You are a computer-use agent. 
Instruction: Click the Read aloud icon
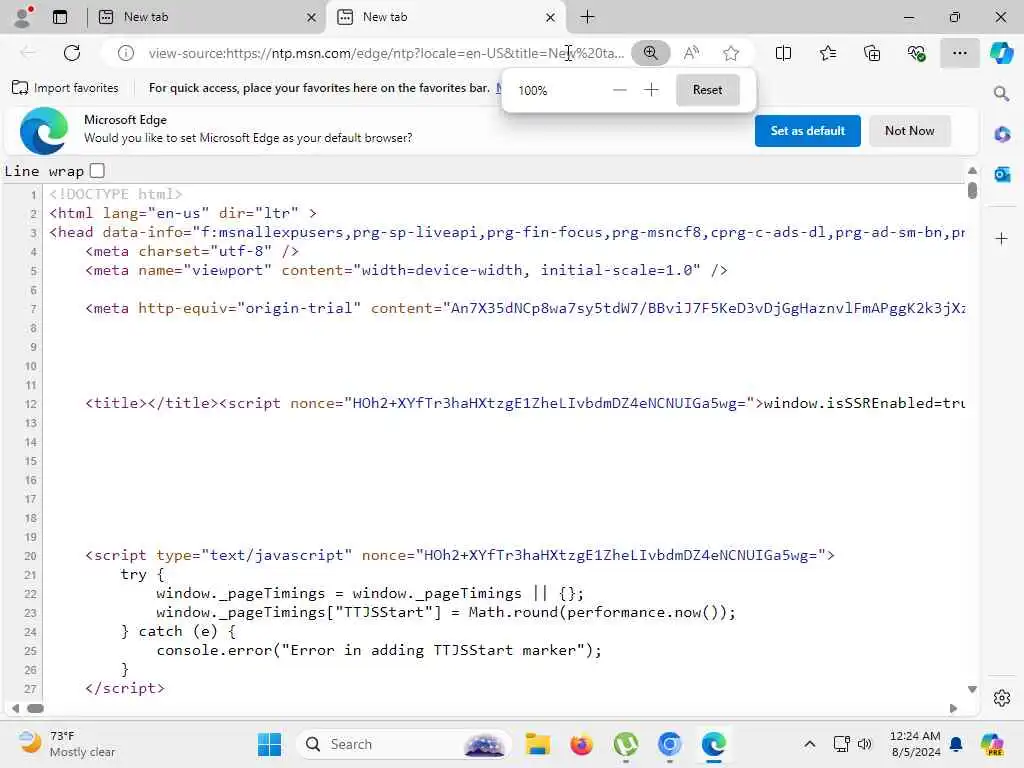691,53
